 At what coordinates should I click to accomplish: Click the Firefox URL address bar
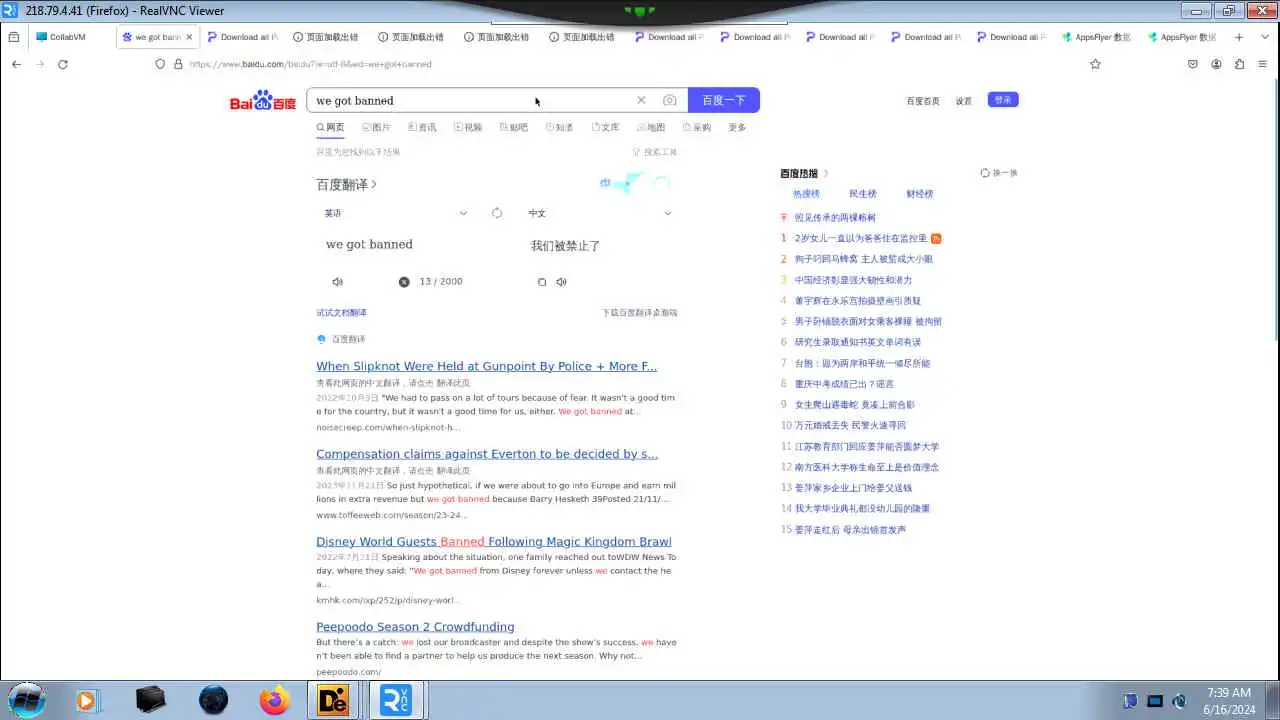620,64
